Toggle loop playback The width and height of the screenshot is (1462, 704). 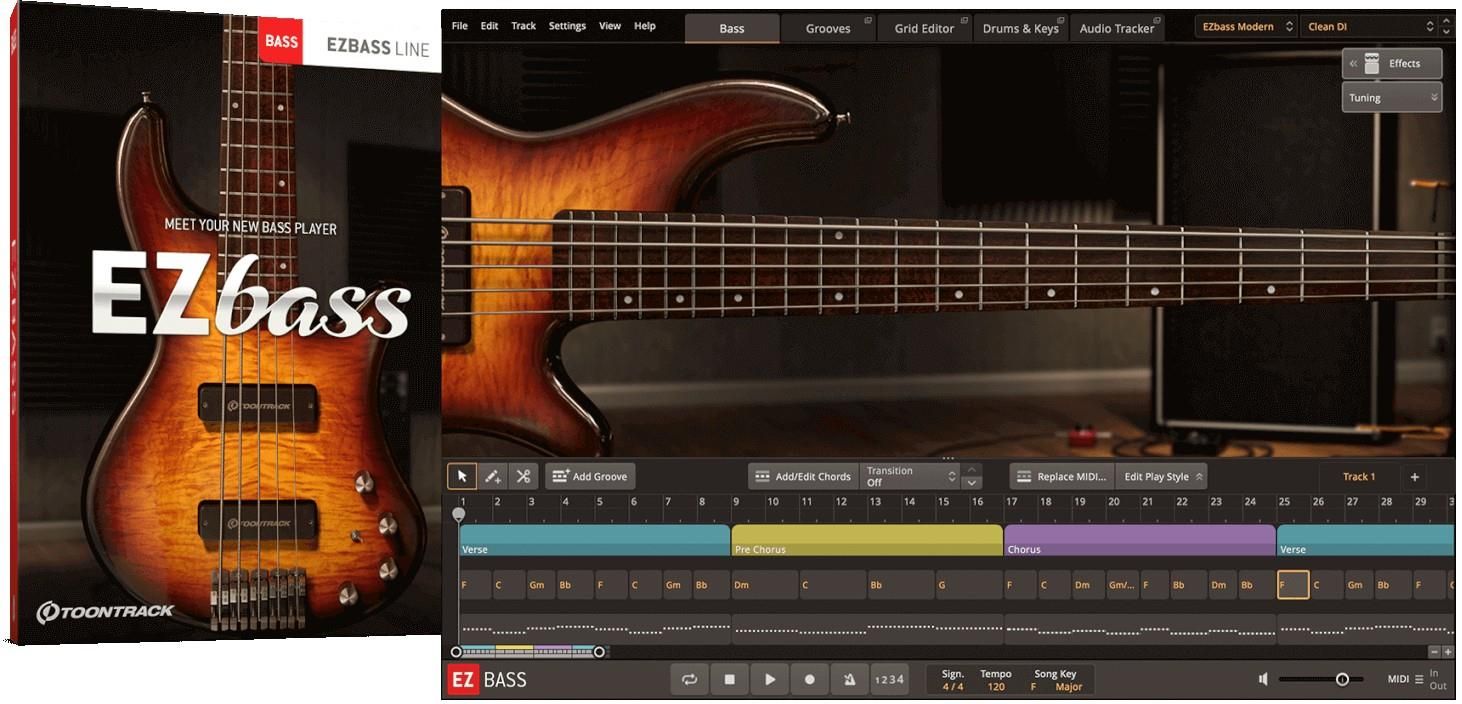coord(689,679)
